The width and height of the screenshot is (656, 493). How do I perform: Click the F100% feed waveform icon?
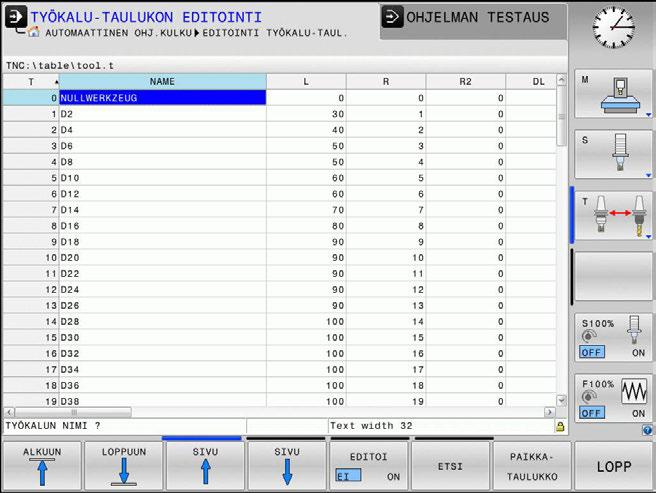[x=634, y=391]
